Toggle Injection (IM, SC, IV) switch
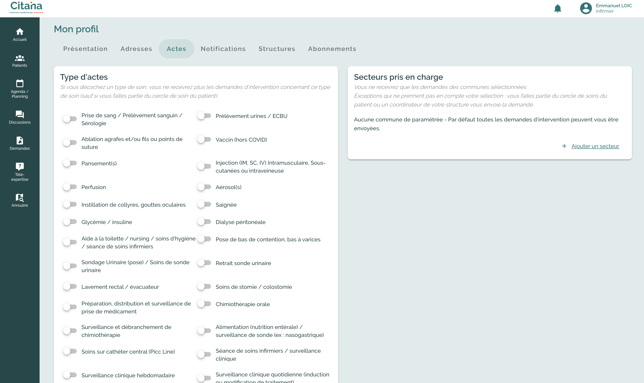This screenshot has width=644, height=383. coord(204,167)
